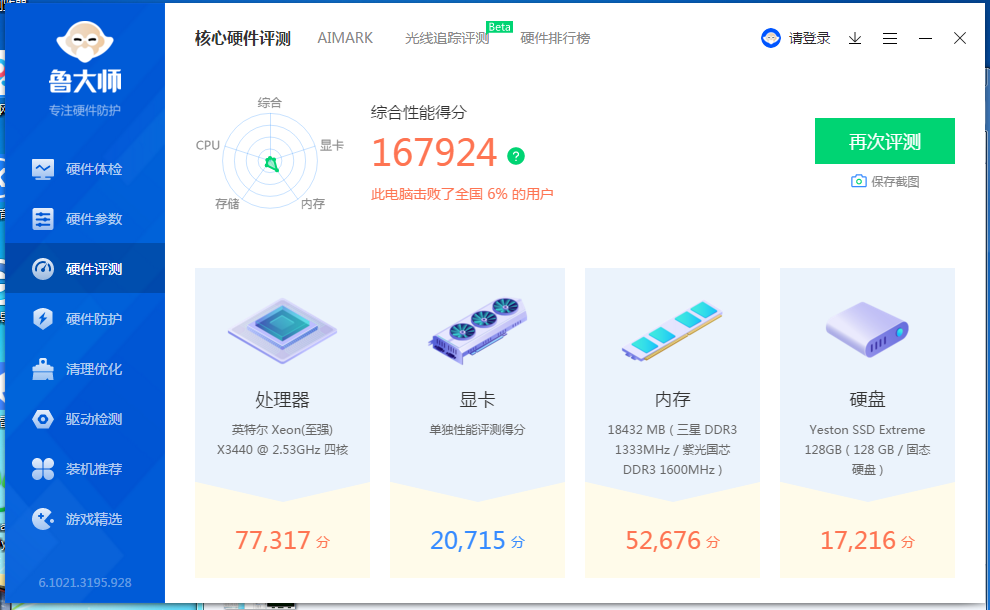Click the 52,676 memory score
The height and width of the screenshot is (610, 990).
click(x=672, y=541)
